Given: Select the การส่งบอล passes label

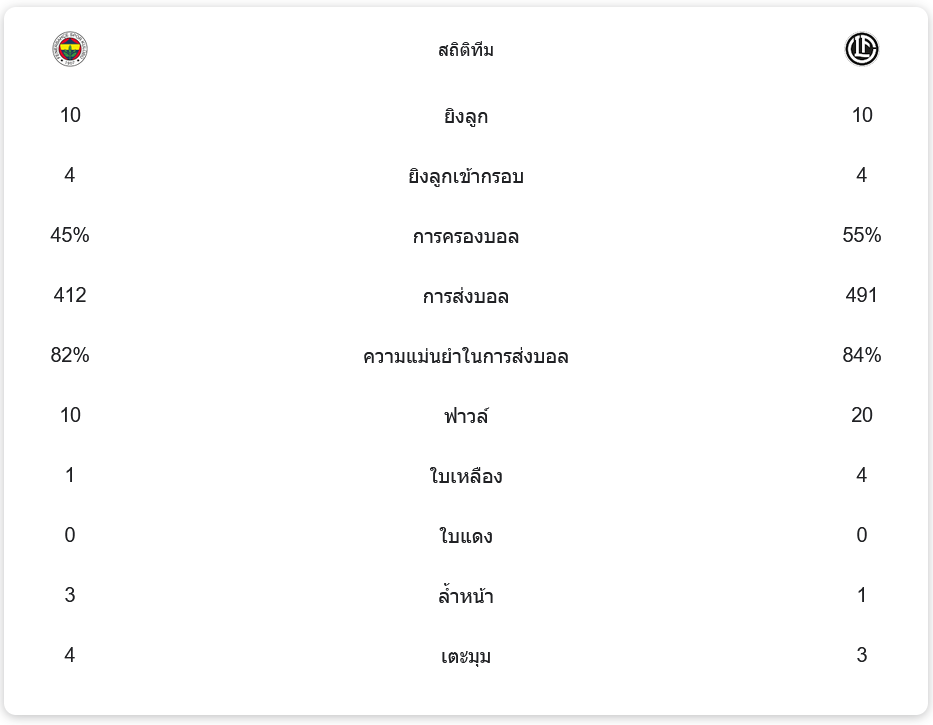Looking at the screenshot, I should 466,296.
